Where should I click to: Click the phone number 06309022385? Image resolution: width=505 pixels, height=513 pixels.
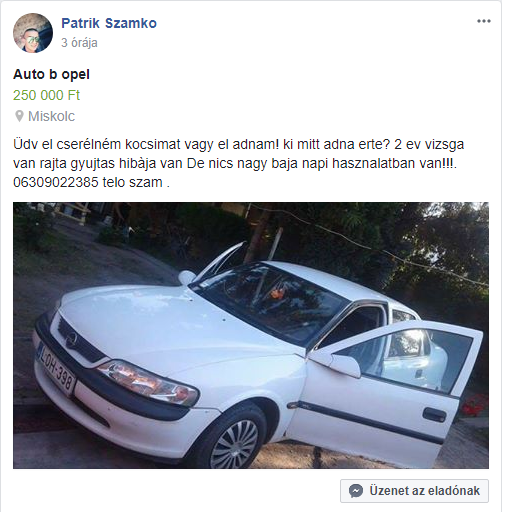tap(56, 182)
